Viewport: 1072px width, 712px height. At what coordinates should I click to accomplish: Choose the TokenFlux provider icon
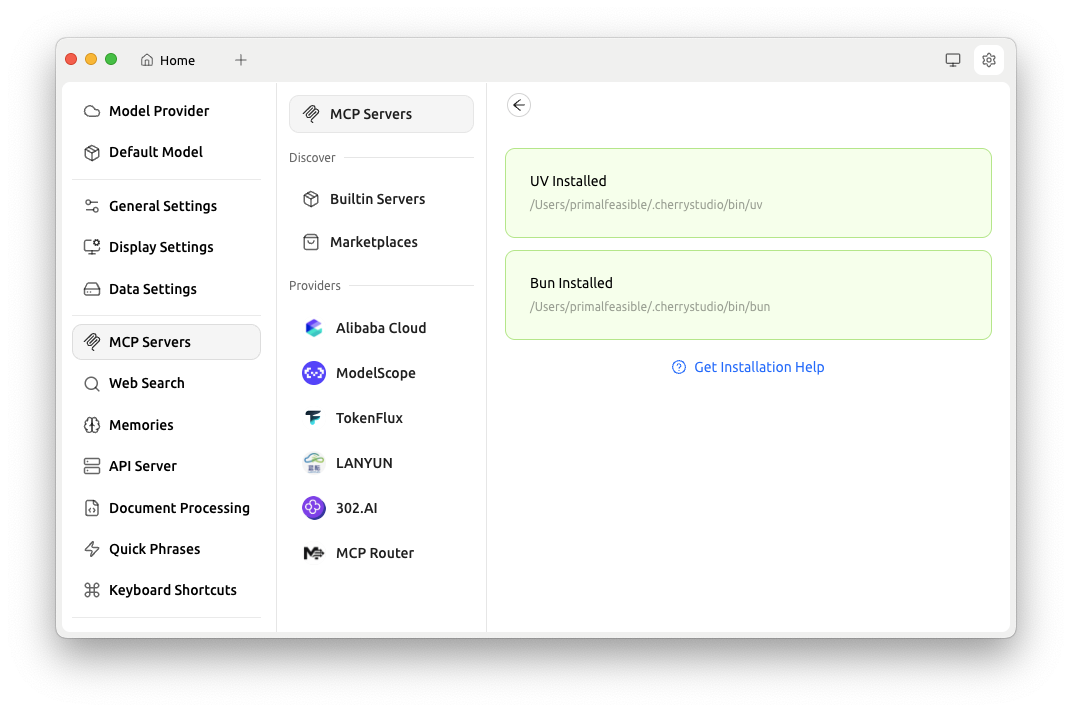(314, 418)
